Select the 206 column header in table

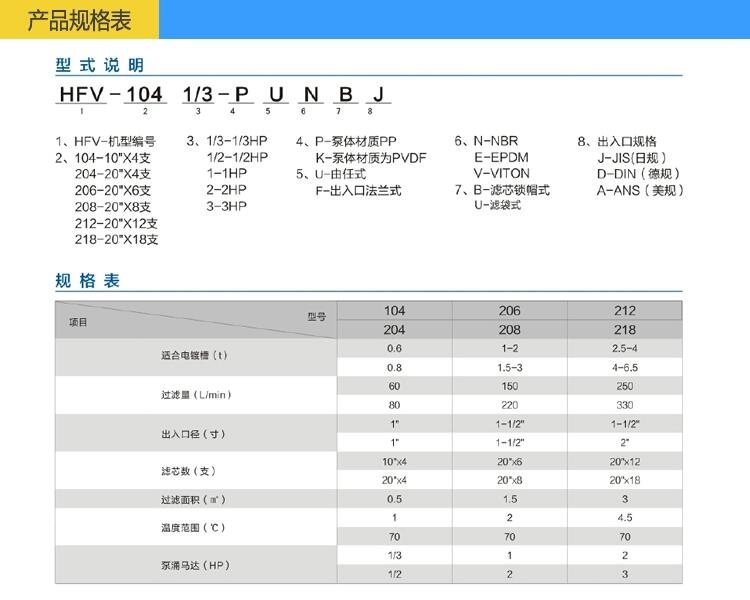coord(509,310)
